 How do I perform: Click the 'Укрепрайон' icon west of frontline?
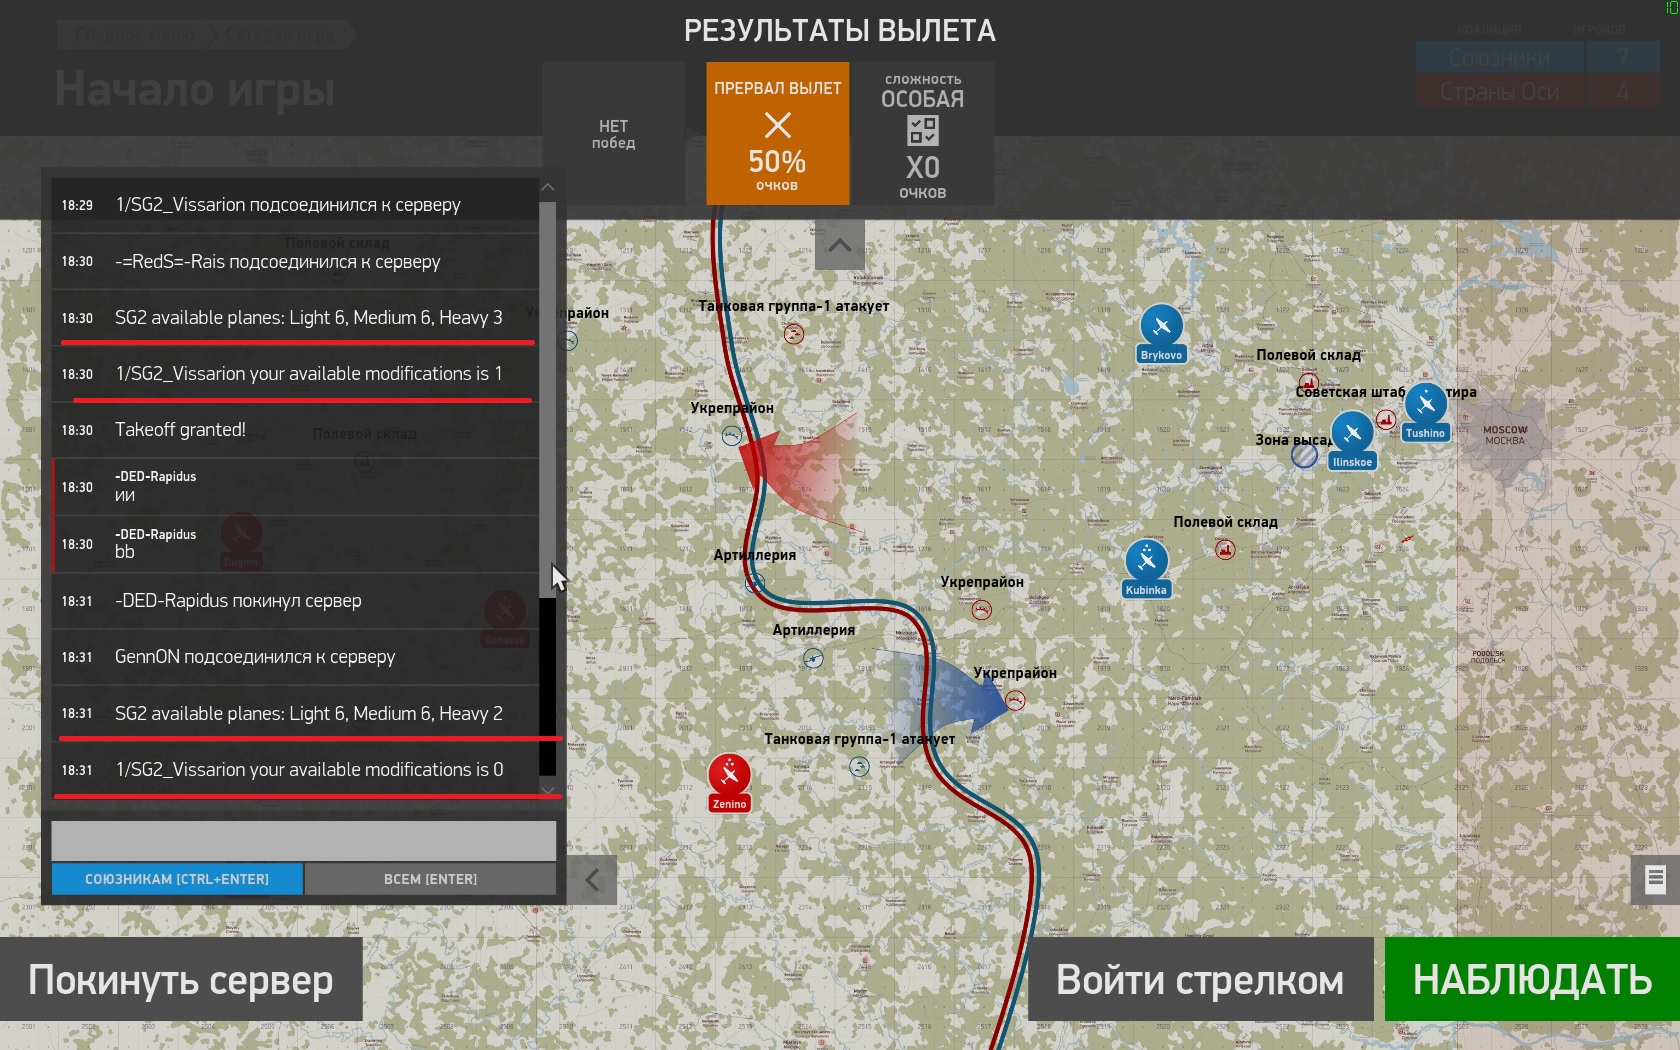tap(732, 436)
